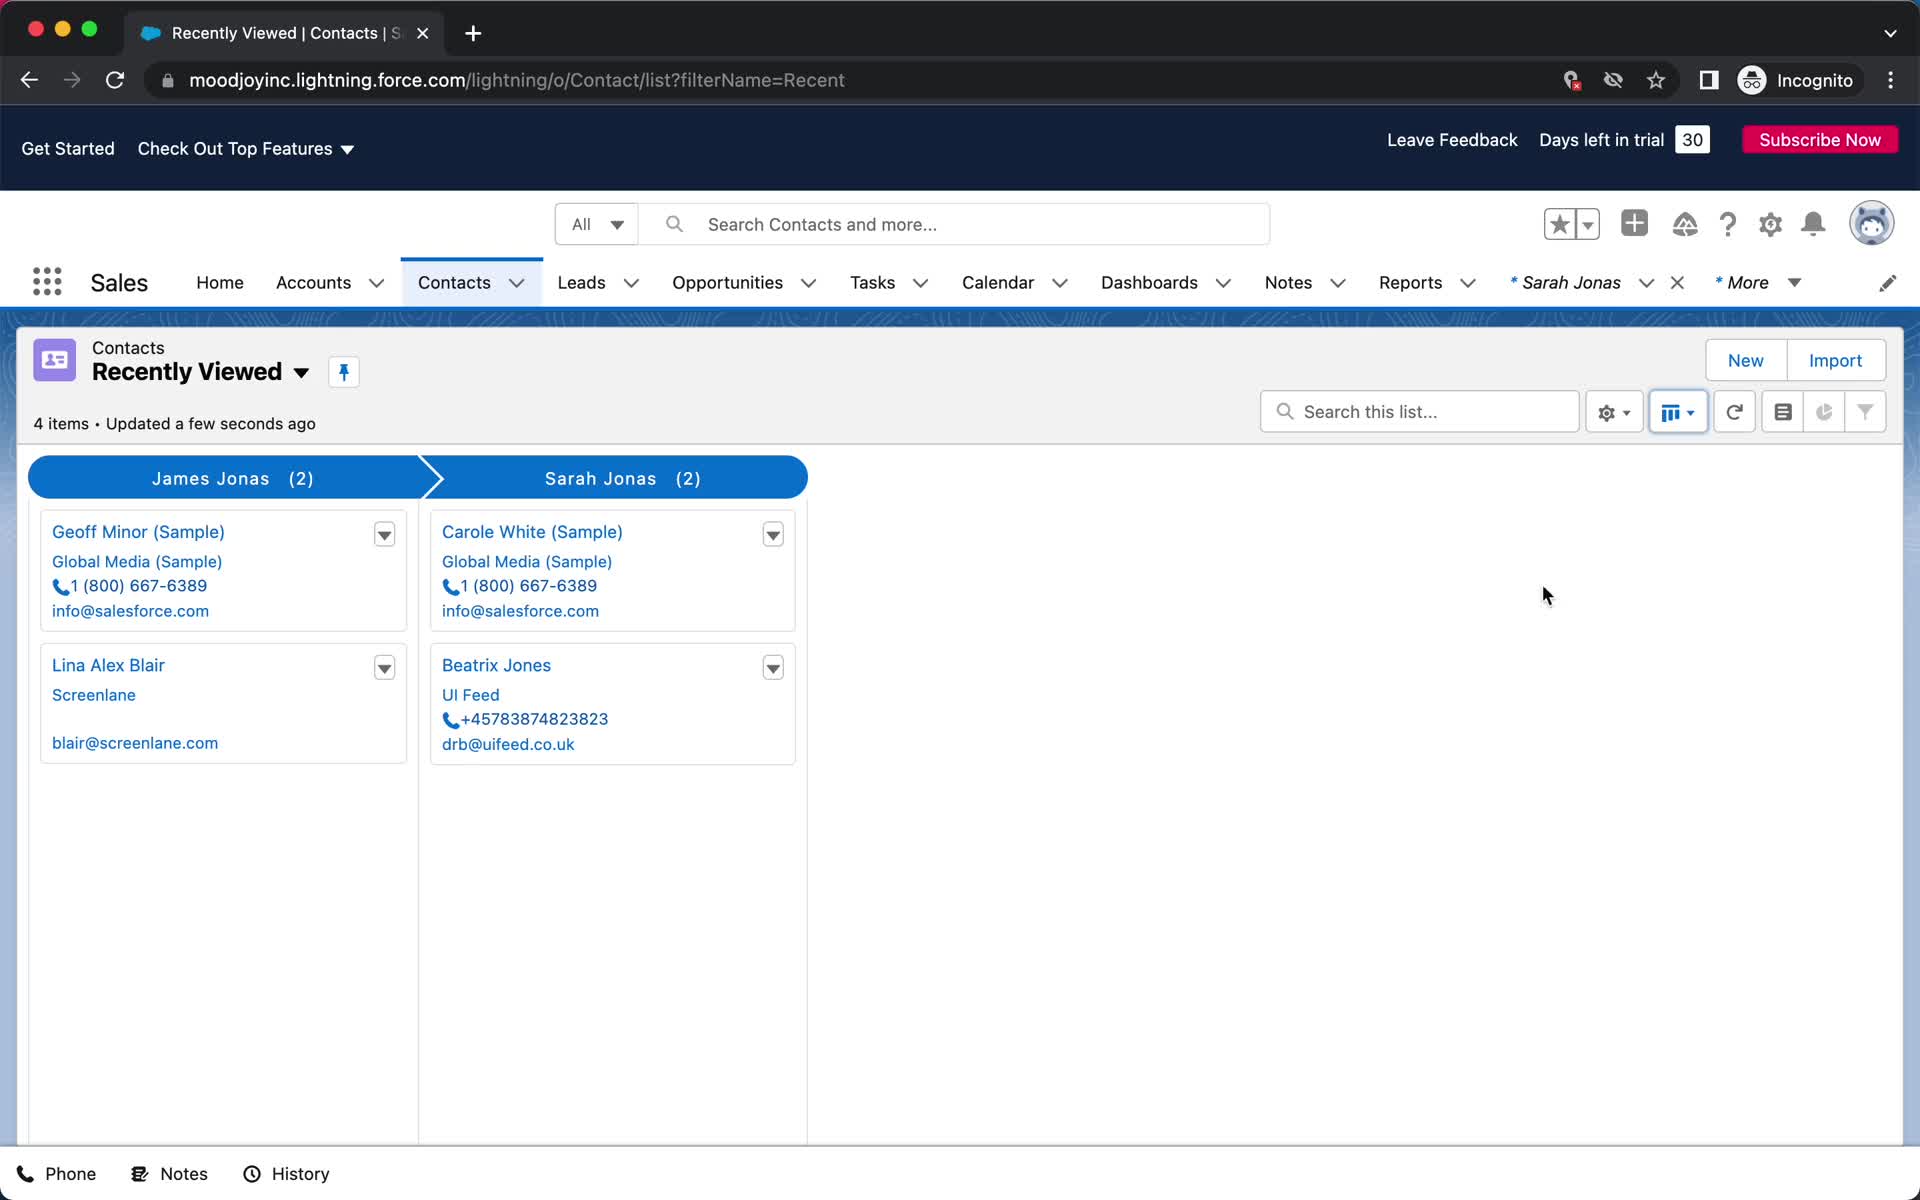1920x1200 pixels.
Task: Open the Phone utility bar item
Action: coord(57,1174)
